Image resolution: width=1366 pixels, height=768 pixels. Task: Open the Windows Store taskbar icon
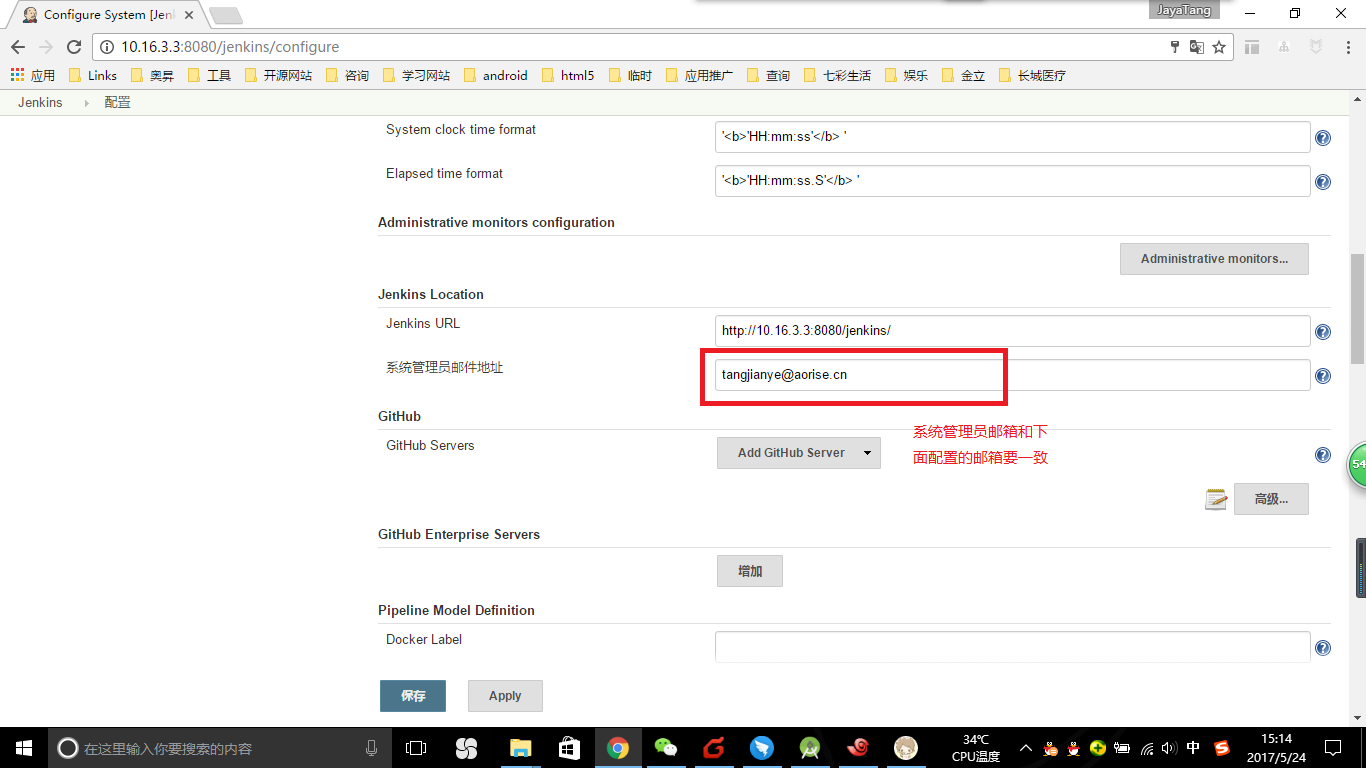tap(569, 748)
